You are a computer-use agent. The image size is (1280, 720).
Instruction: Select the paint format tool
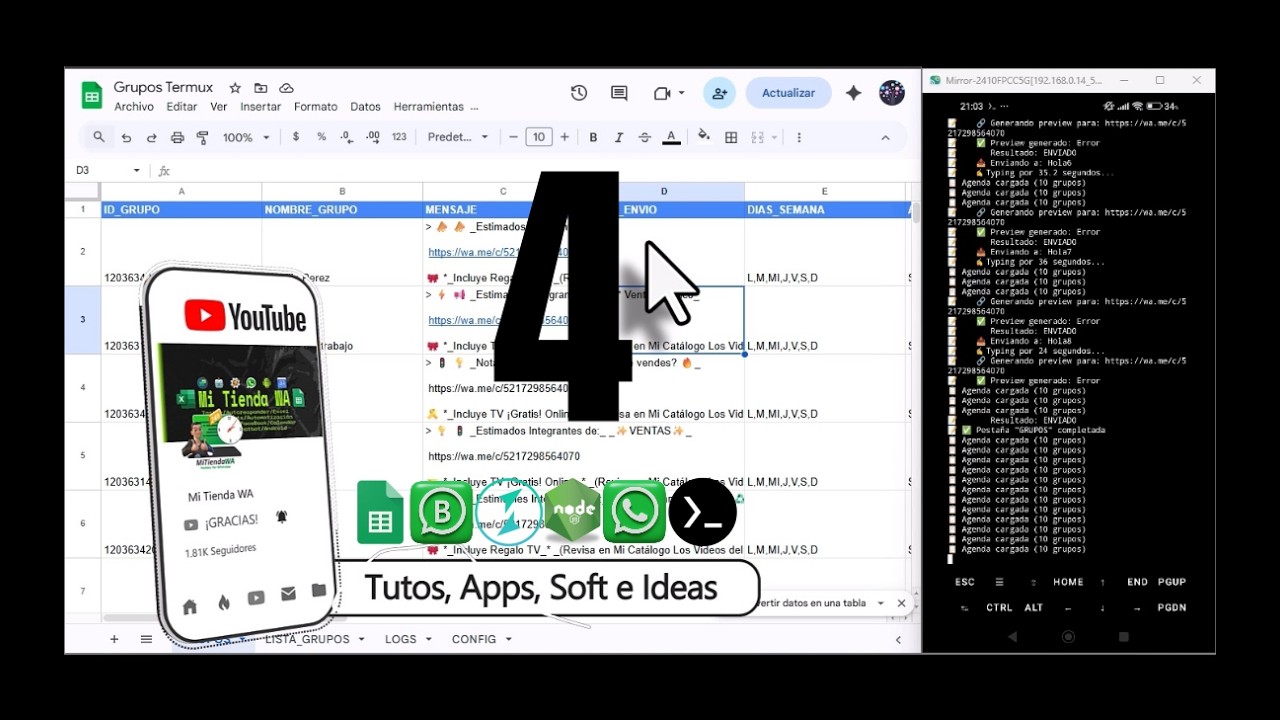coord(202,137)
